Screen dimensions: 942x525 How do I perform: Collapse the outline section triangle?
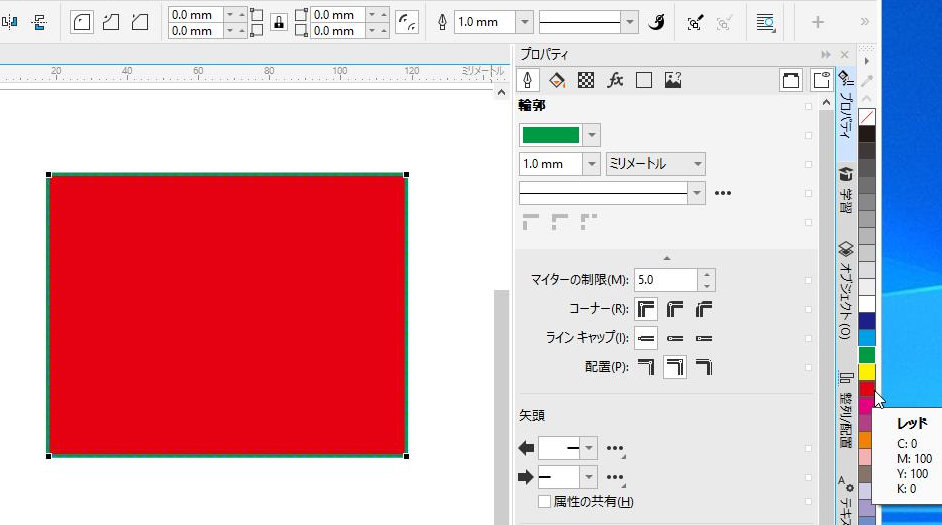pyautogui.click(x=667, y=258)
